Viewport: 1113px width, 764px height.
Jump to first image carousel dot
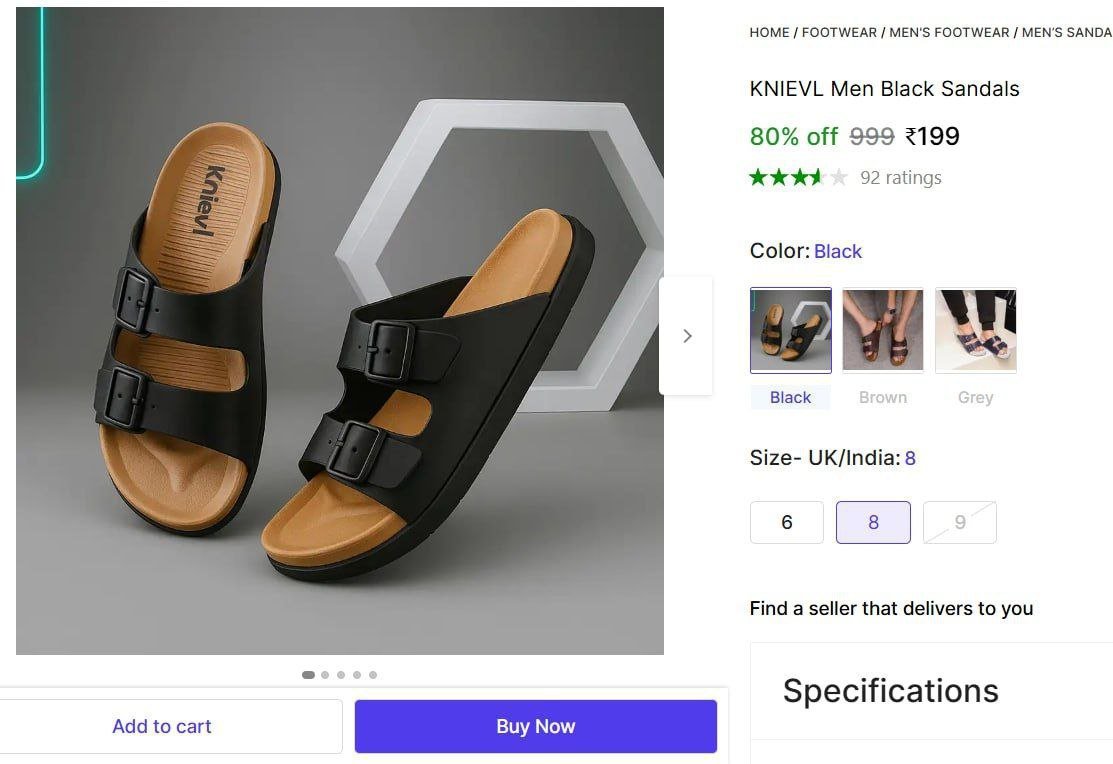tap(308, 675)
